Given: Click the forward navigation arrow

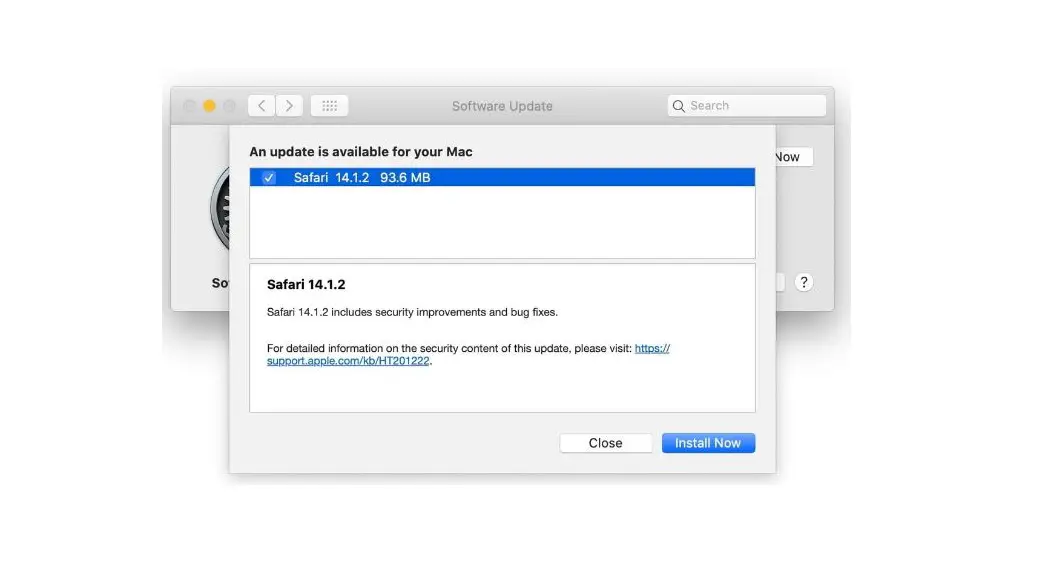Looking at the screenshot, I should [289, 105].
